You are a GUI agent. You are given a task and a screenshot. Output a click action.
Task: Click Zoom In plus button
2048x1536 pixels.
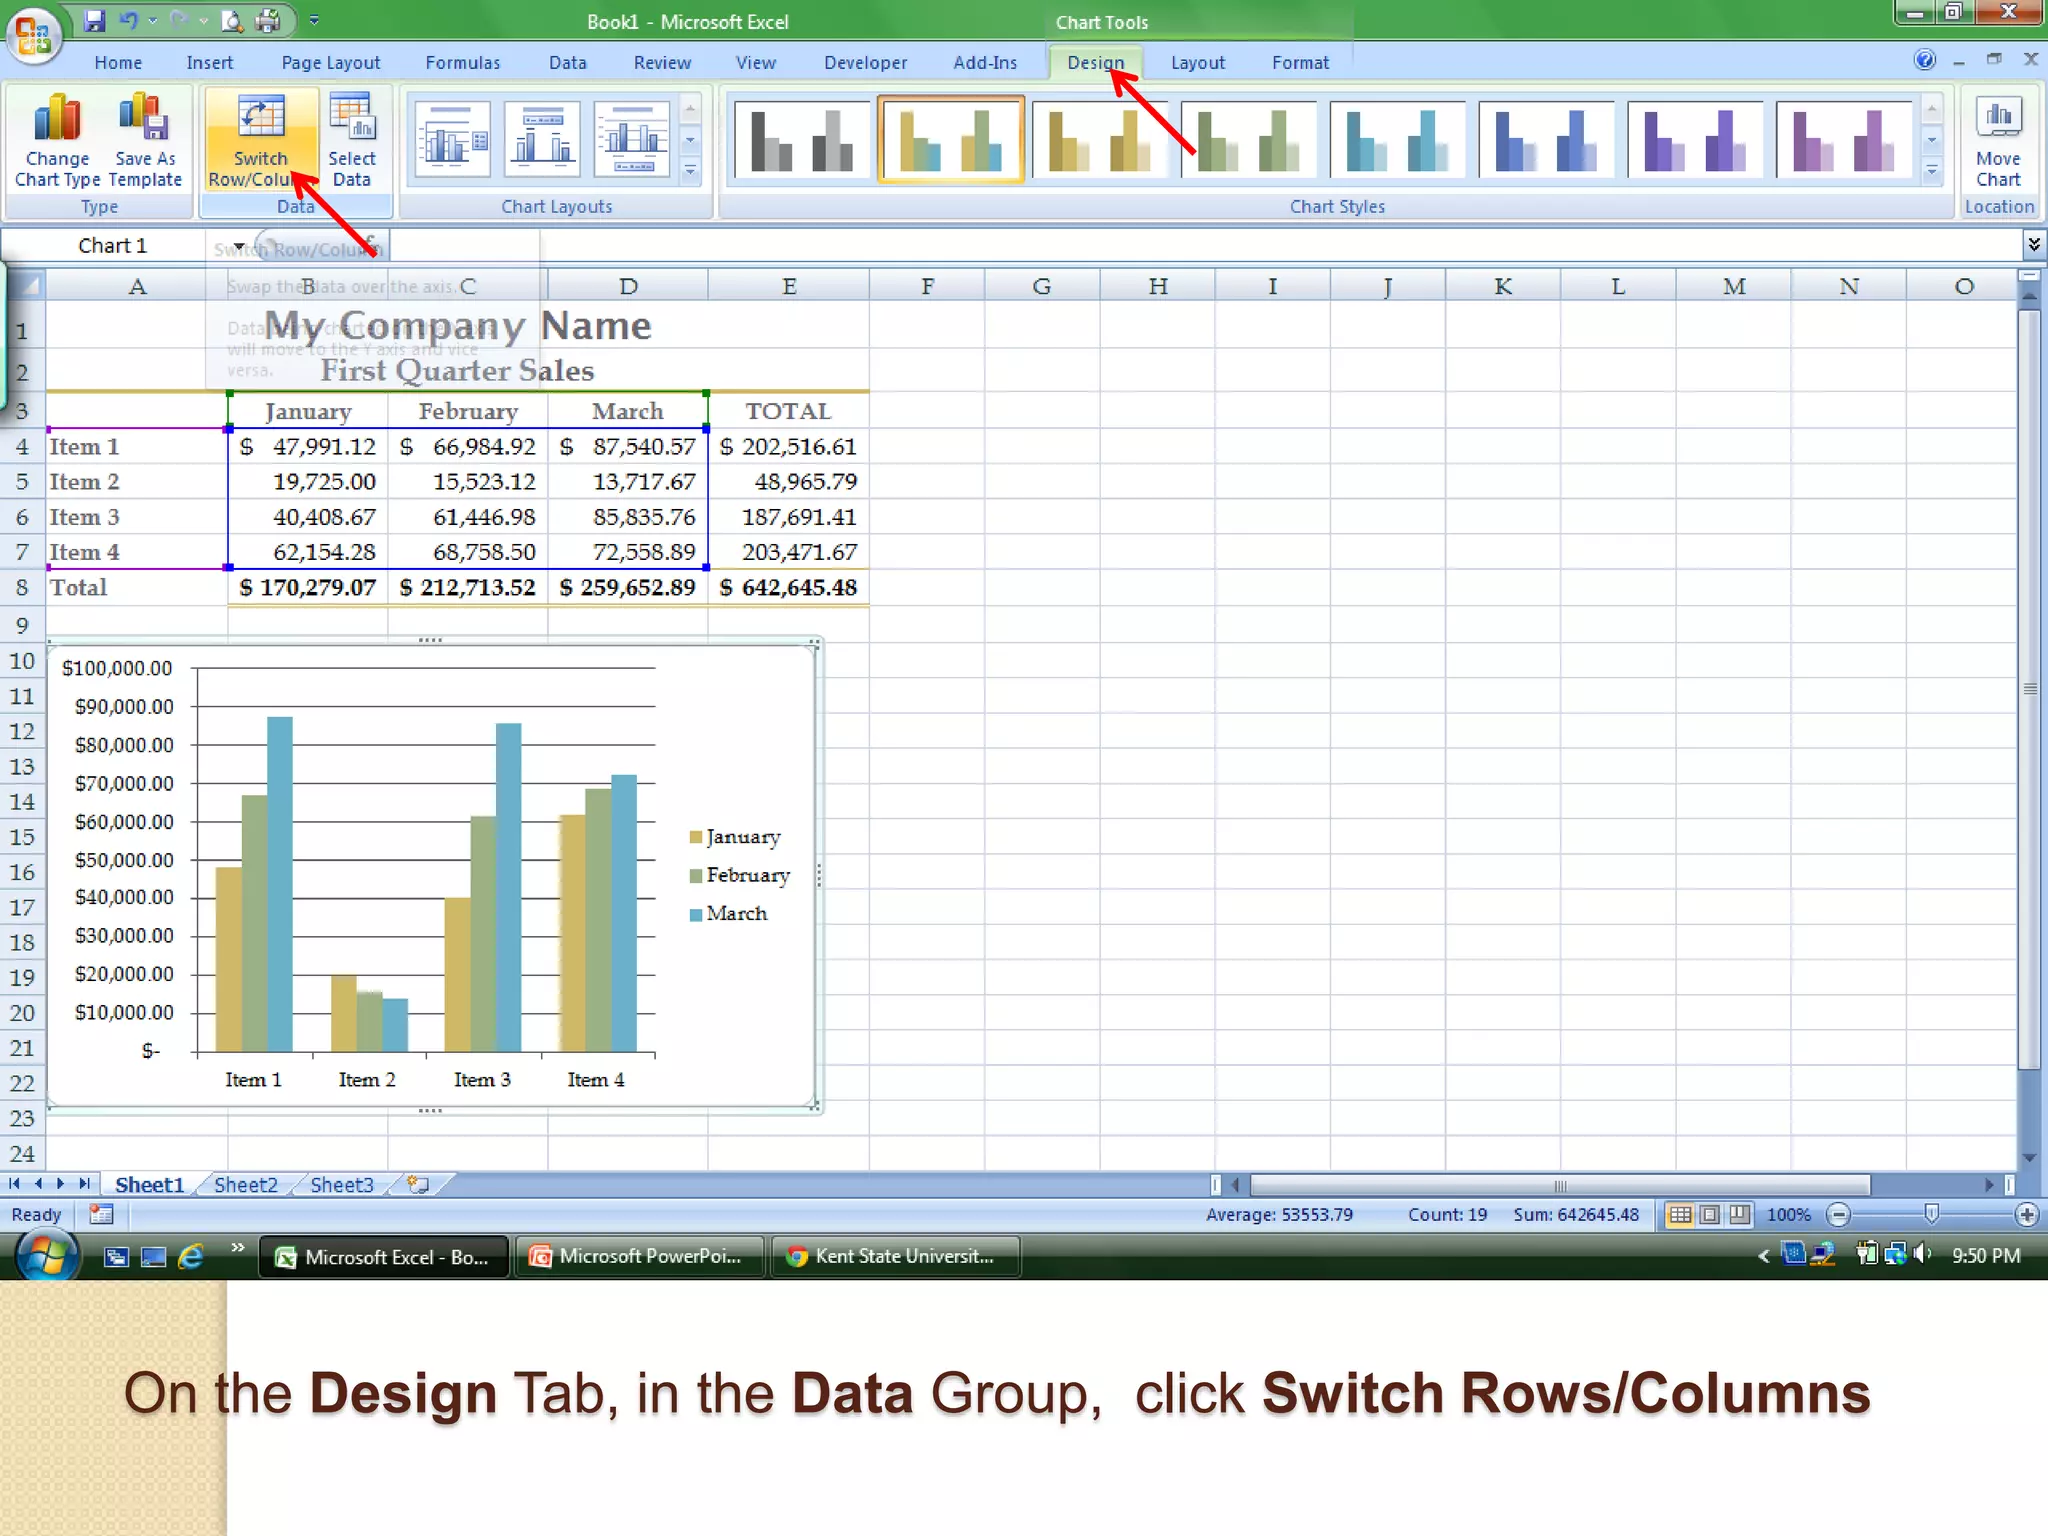[x=2027, y=1215]
